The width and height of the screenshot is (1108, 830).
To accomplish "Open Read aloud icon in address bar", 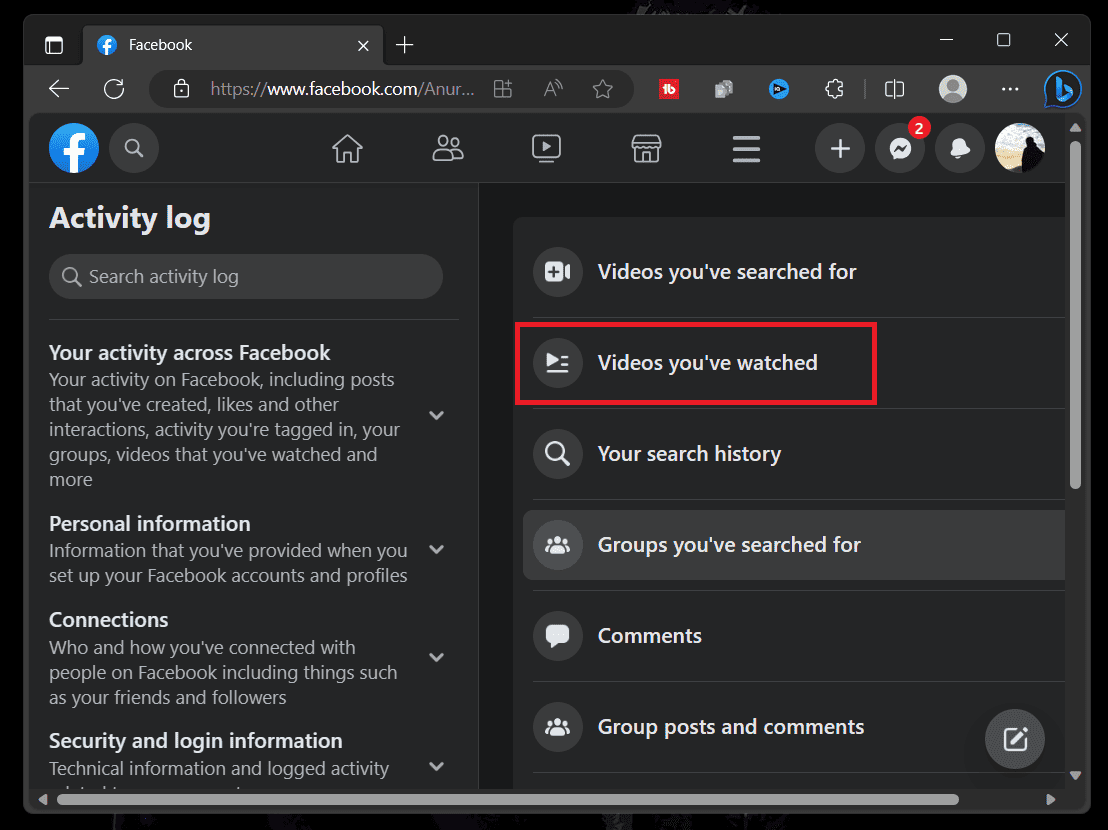I will [553, 89].
